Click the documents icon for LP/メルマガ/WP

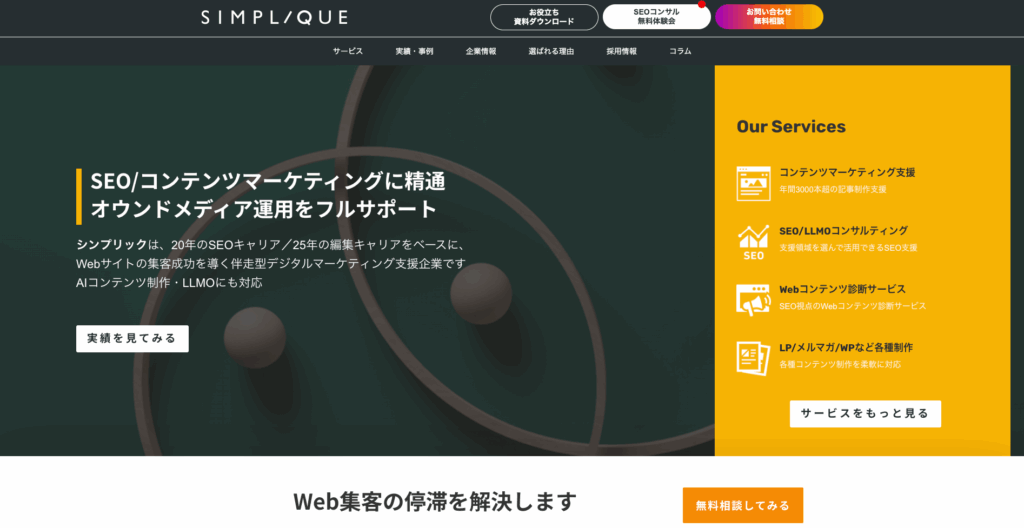tap(753, 358)
